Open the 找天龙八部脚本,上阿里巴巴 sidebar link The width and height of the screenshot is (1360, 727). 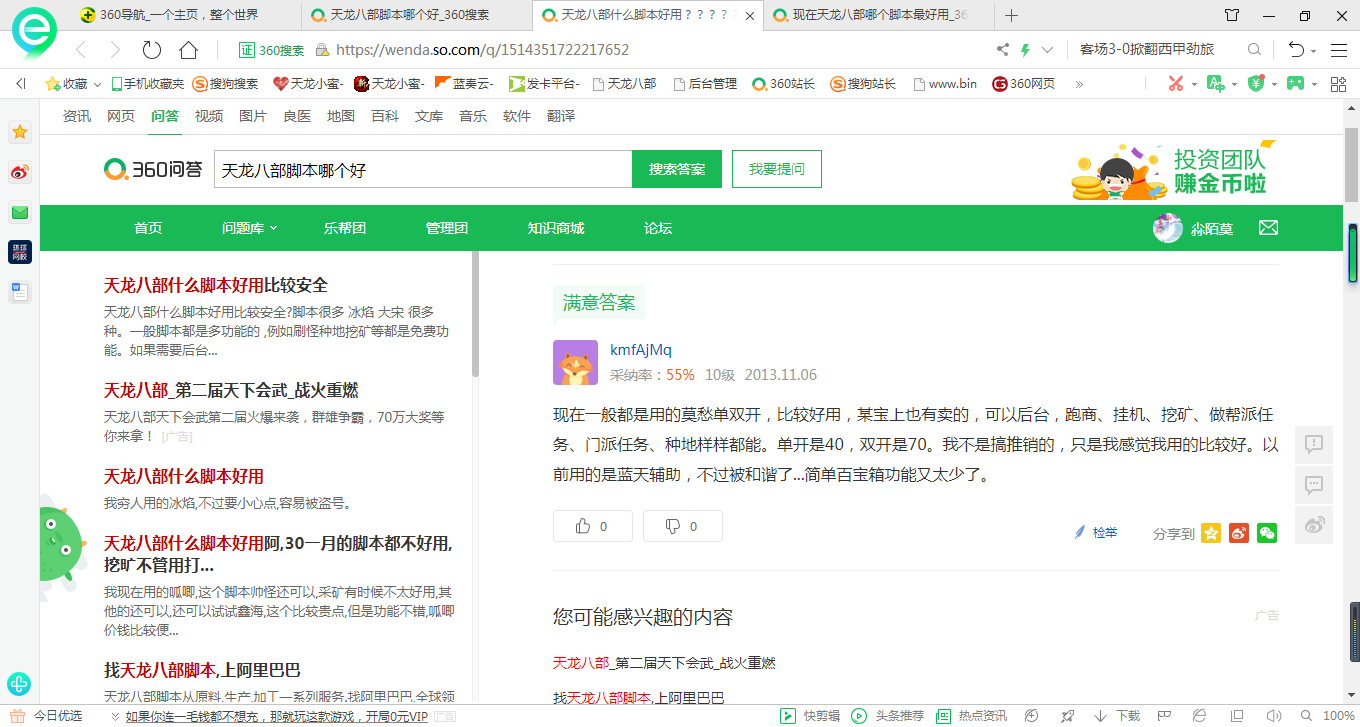pos(202,670)
